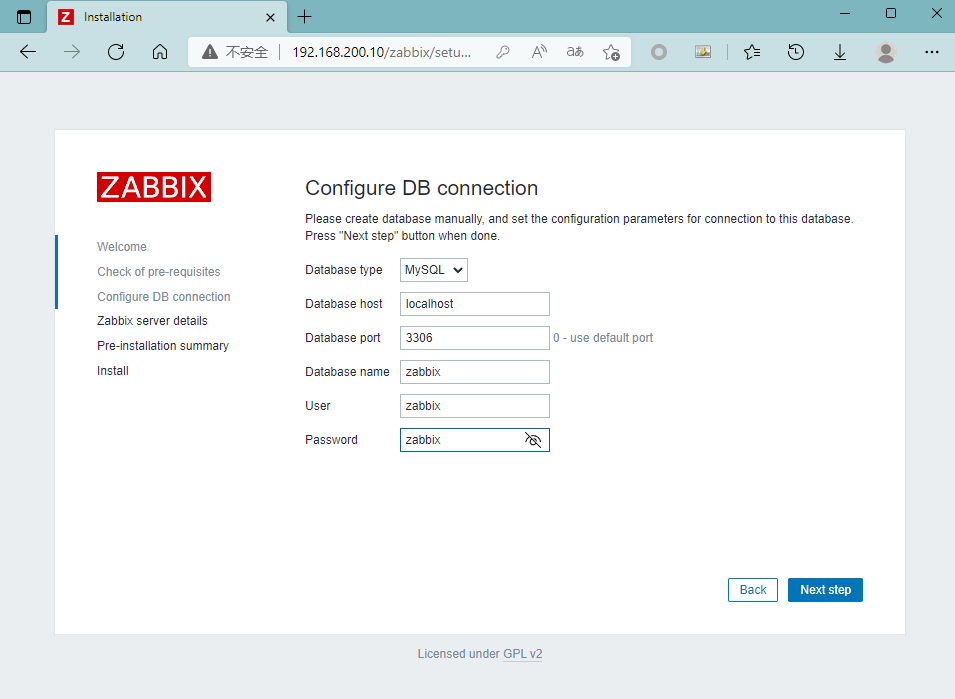The height and width of the screenshot is (699, 955).
Task: Click the circular extension icon in toolbar
Action: click(659, 52)
